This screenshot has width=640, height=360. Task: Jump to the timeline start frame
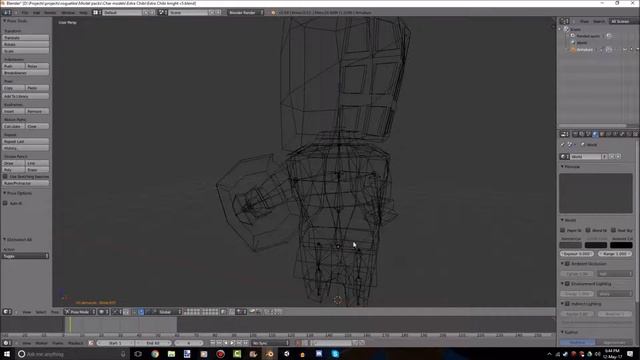(213, 343)
